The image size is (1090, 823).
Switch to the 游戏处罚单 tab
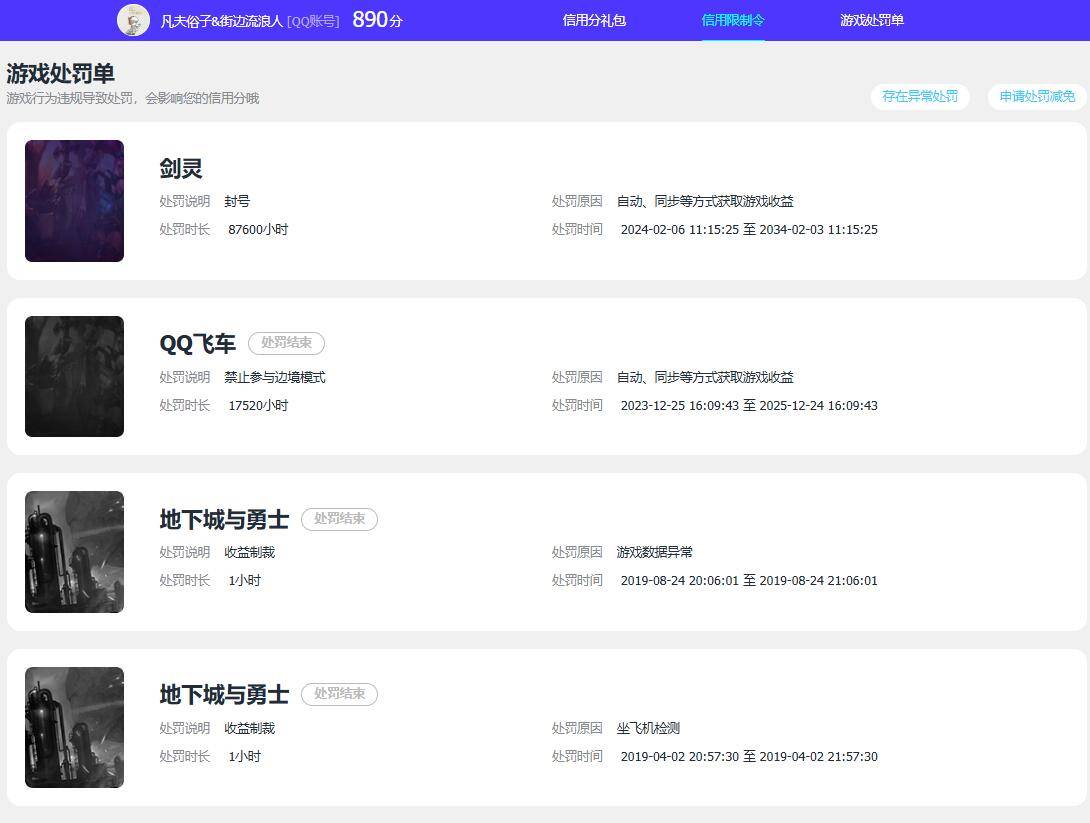(x=870, y=20)
